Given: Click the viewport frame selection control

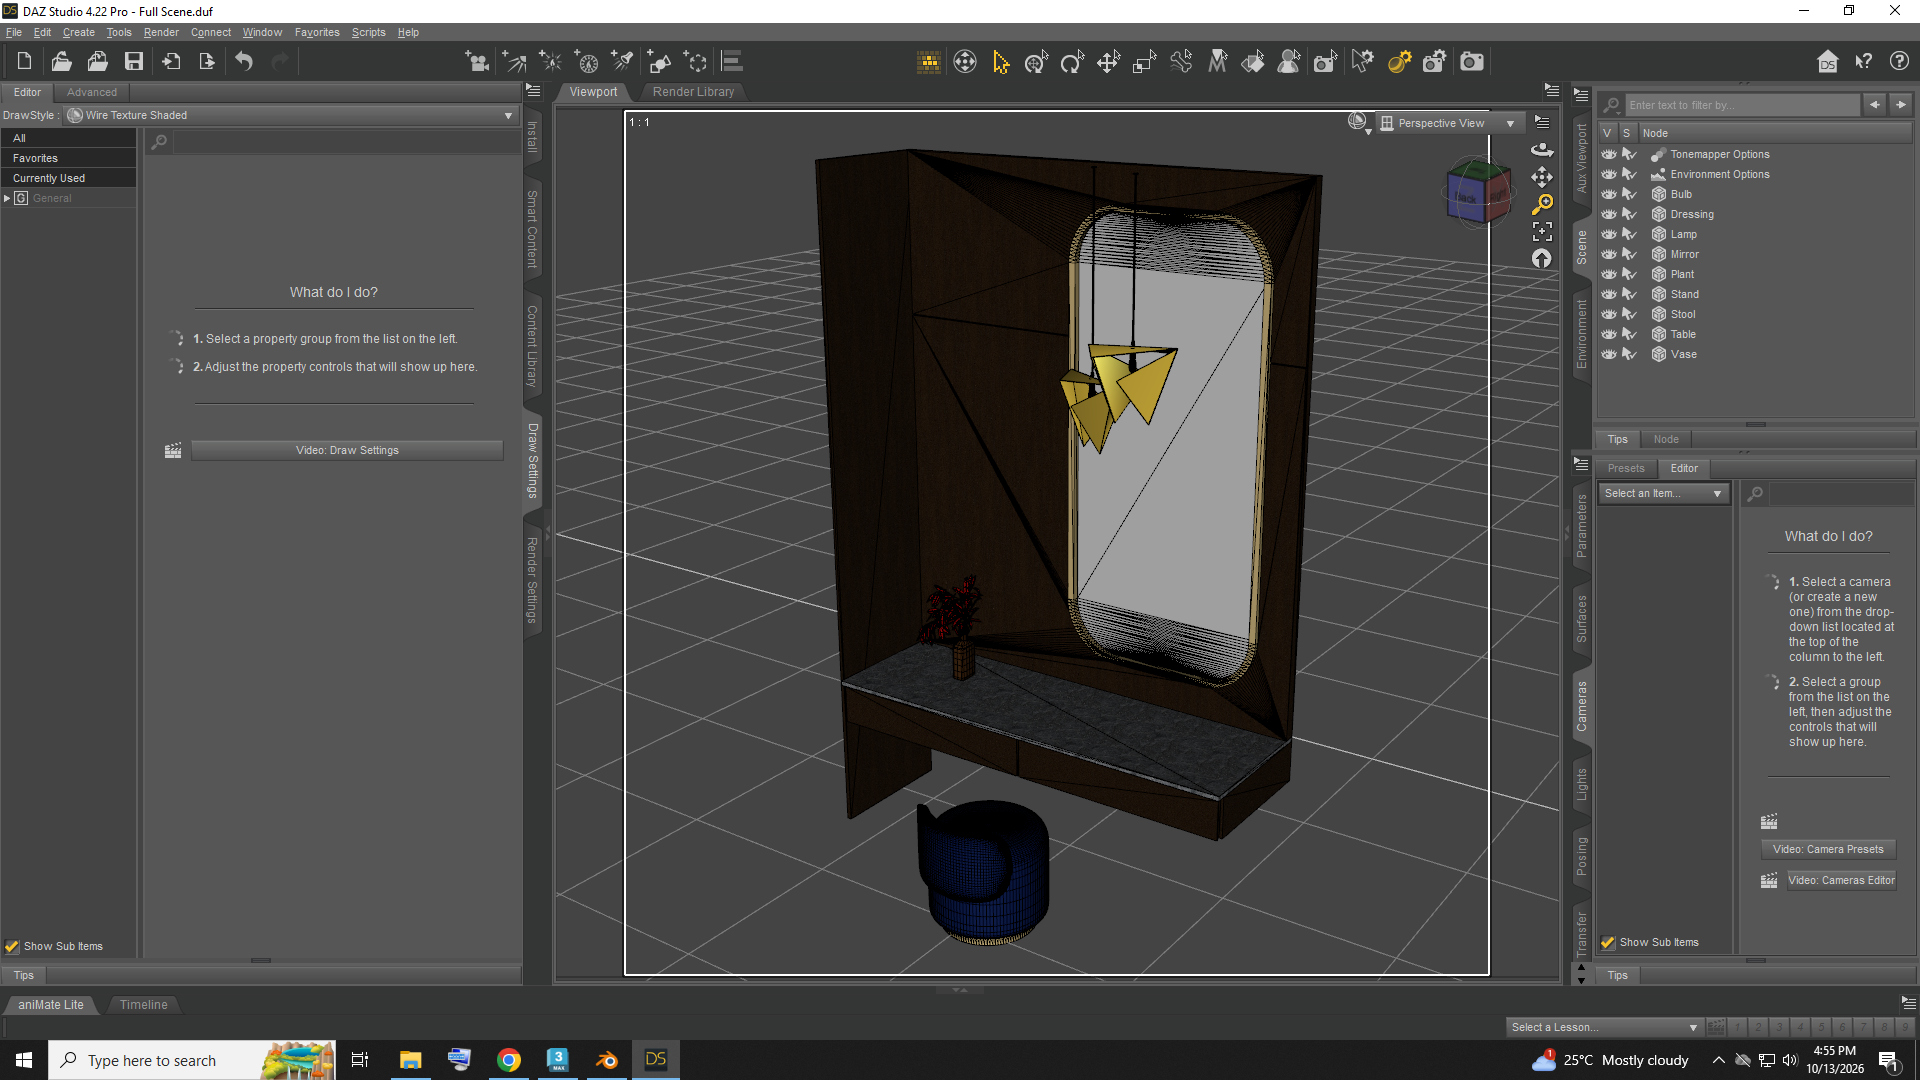Looking at the screenshot, I should coord(1542,231).
